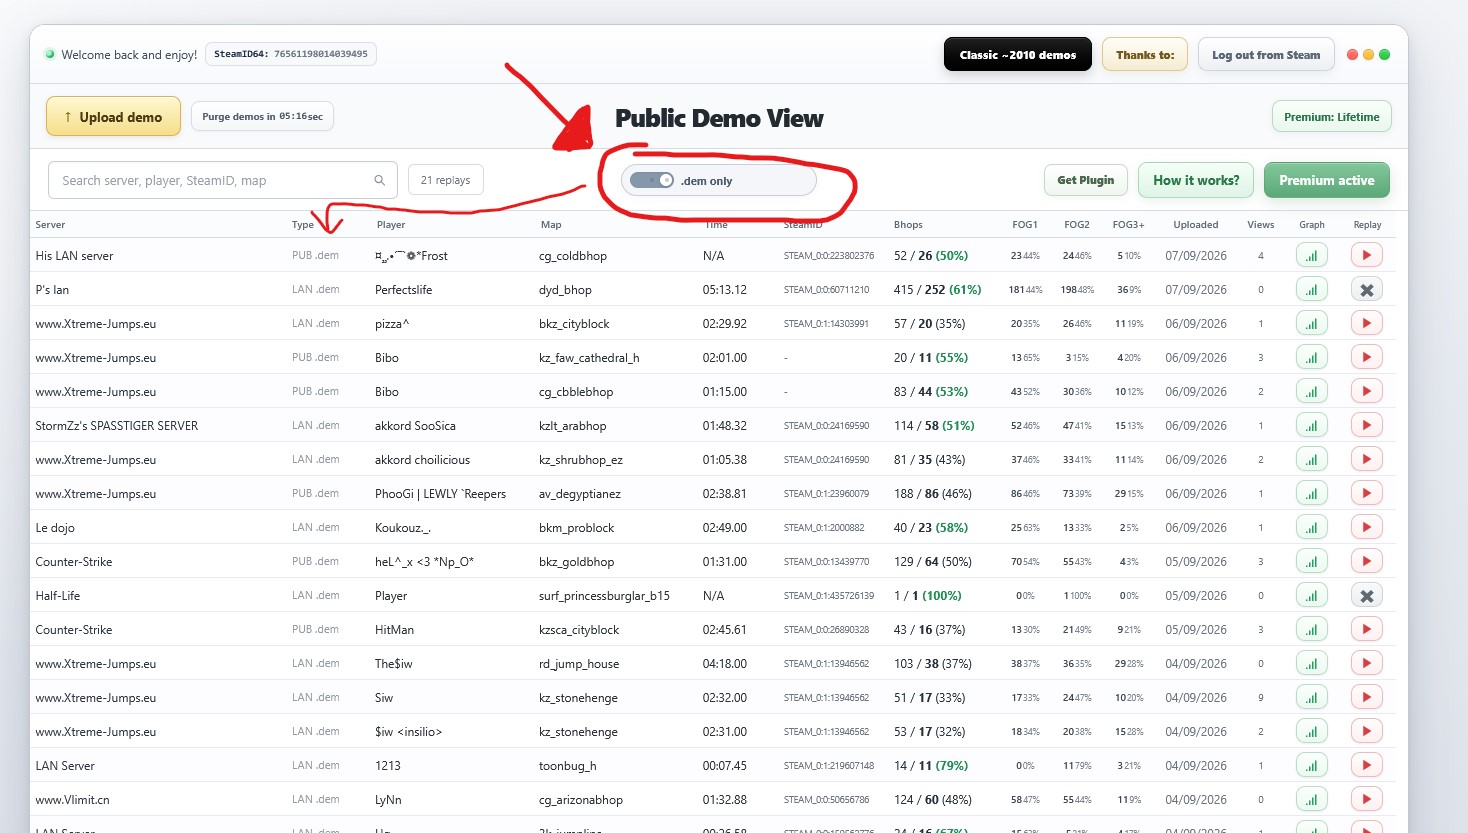Sort by the Uploaded column header
This screenshot has width=1468, height=833.
1196,225
